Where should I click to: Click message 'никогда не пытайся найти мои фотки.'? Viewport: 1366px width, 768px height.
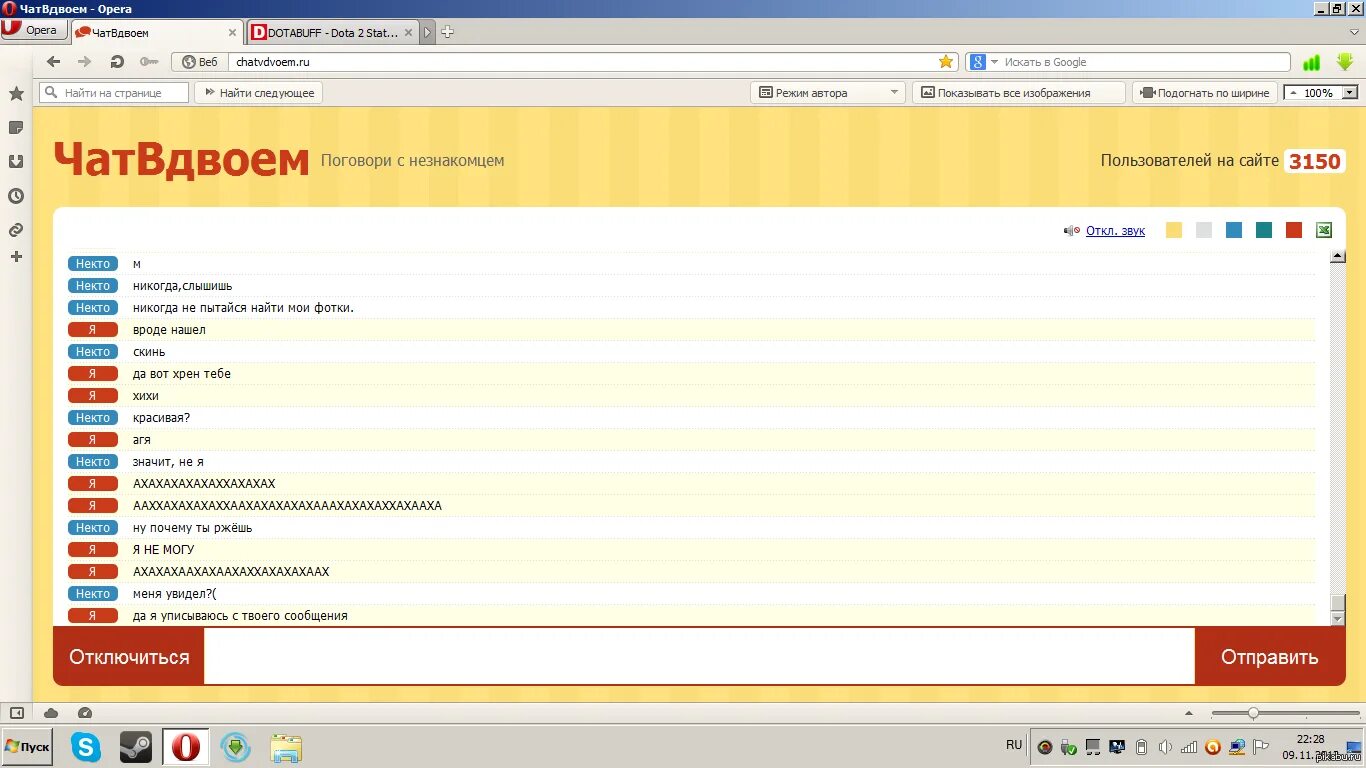coord(243,308)
